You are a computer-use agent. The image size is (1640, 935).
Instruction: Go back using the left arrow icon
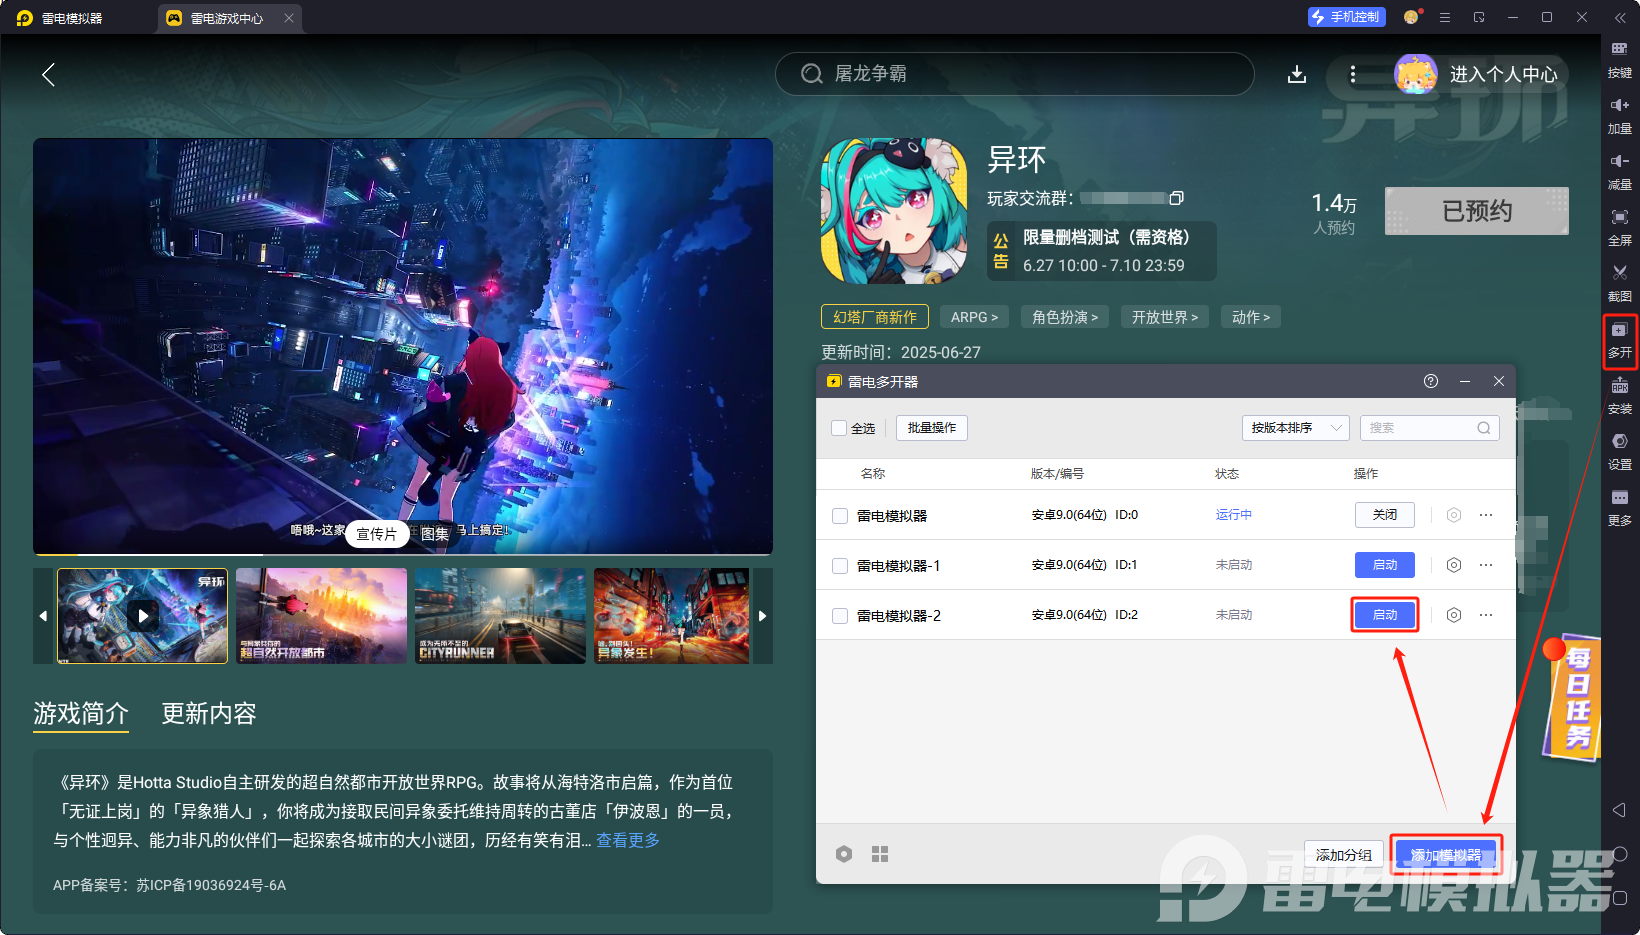point(48,74)
